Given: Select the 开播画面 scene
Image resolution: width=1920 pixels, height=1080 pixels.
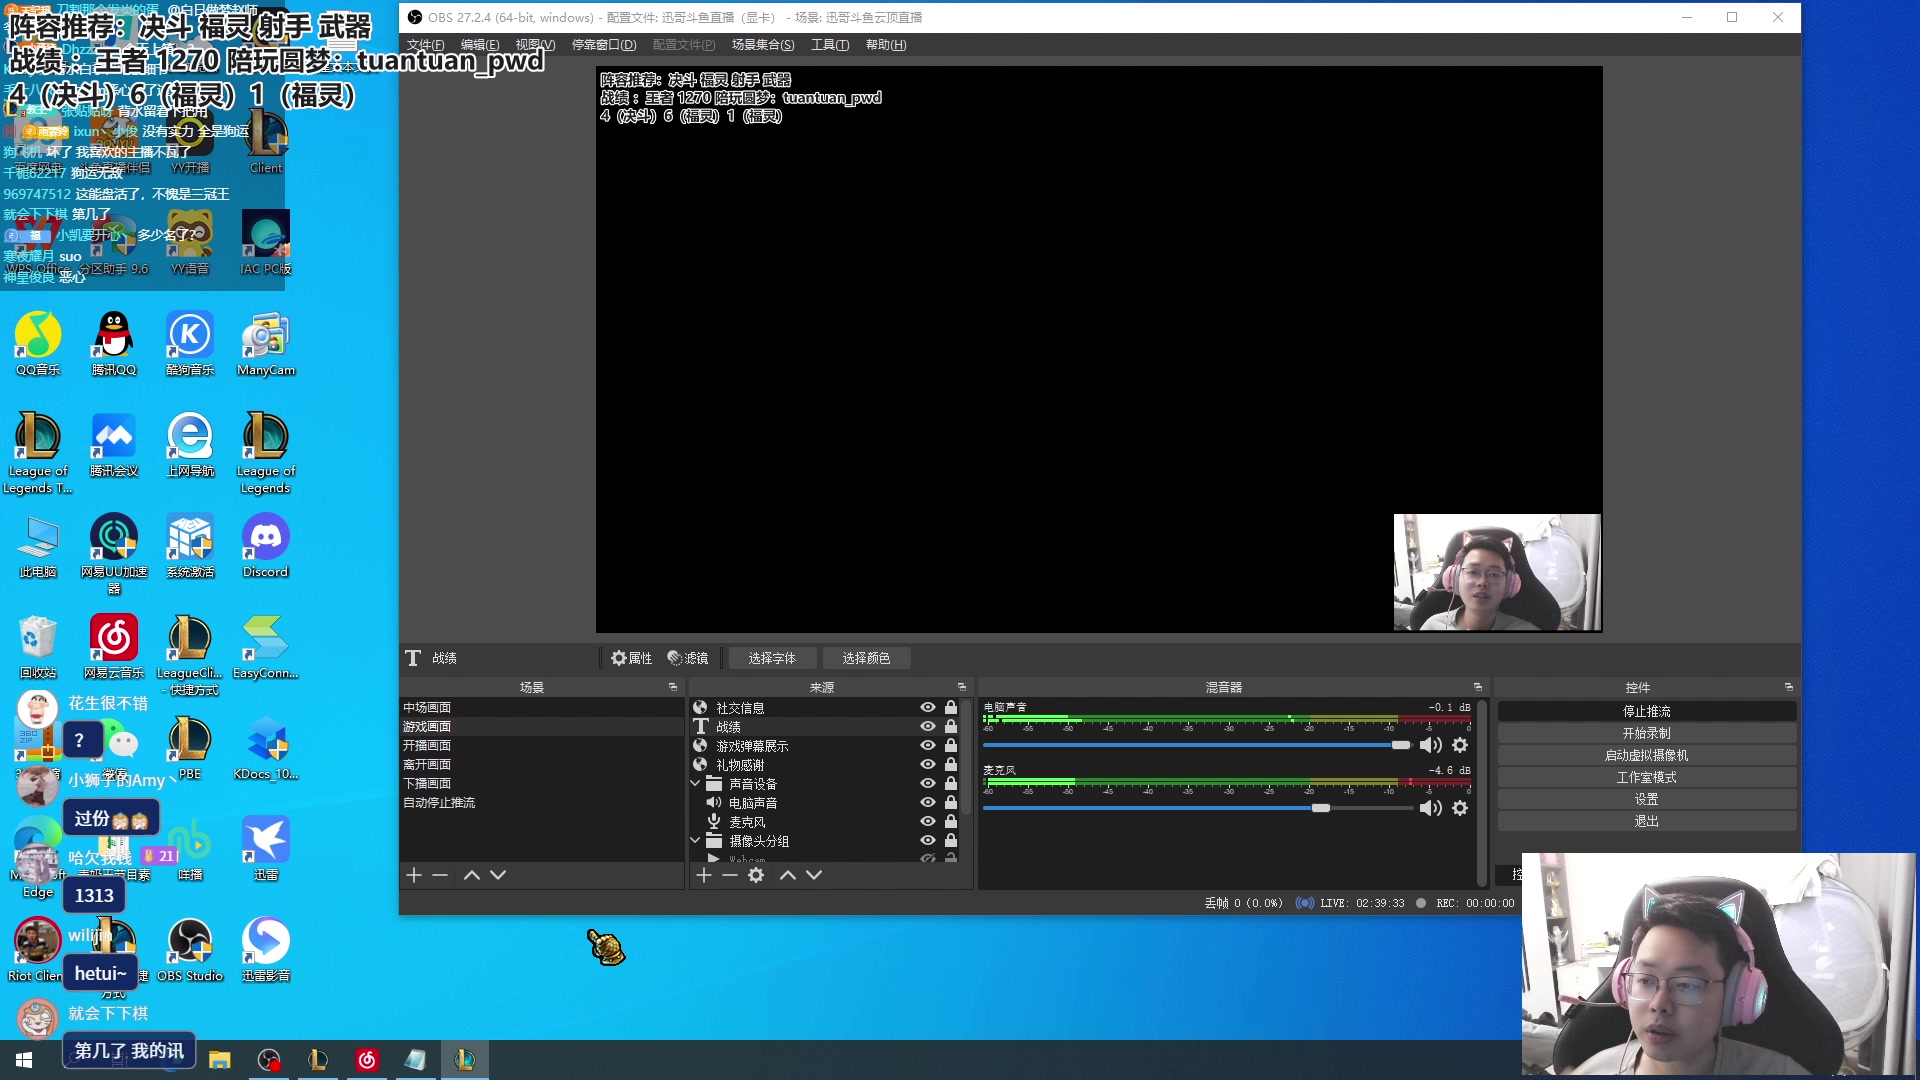Looking at the screenshot, I should coord(541,746).
